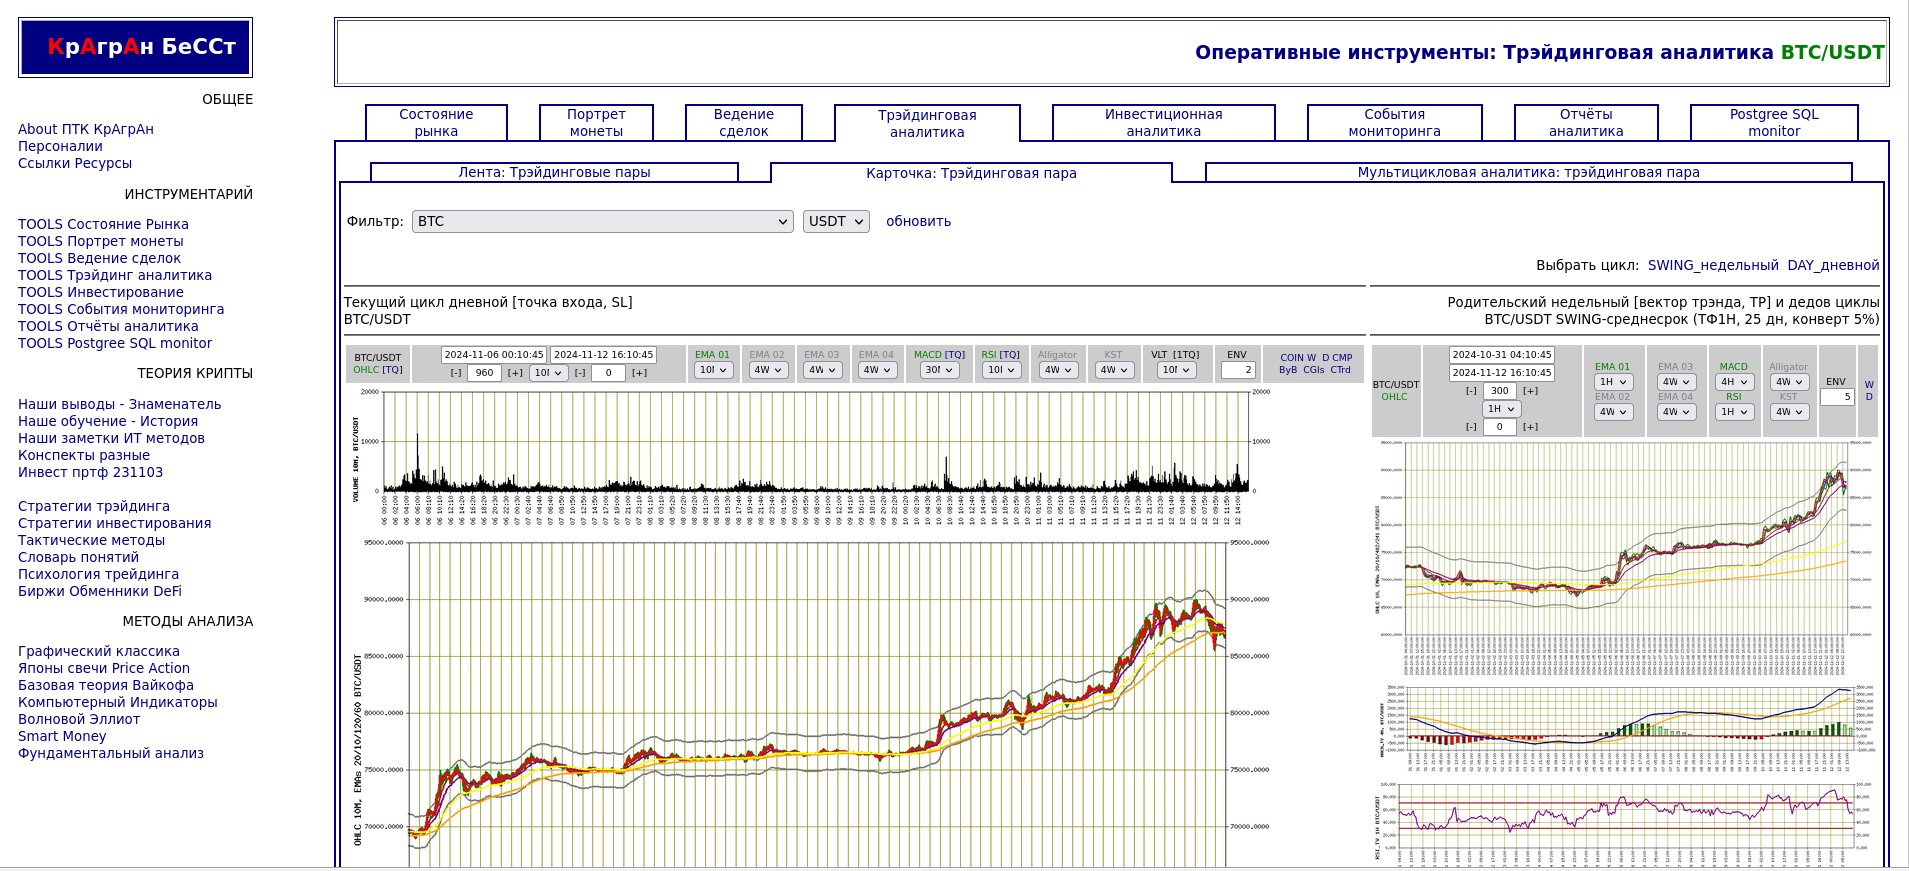Click the [+] stepper next to 960
The image size is (1909, 871).
[515, 373]
